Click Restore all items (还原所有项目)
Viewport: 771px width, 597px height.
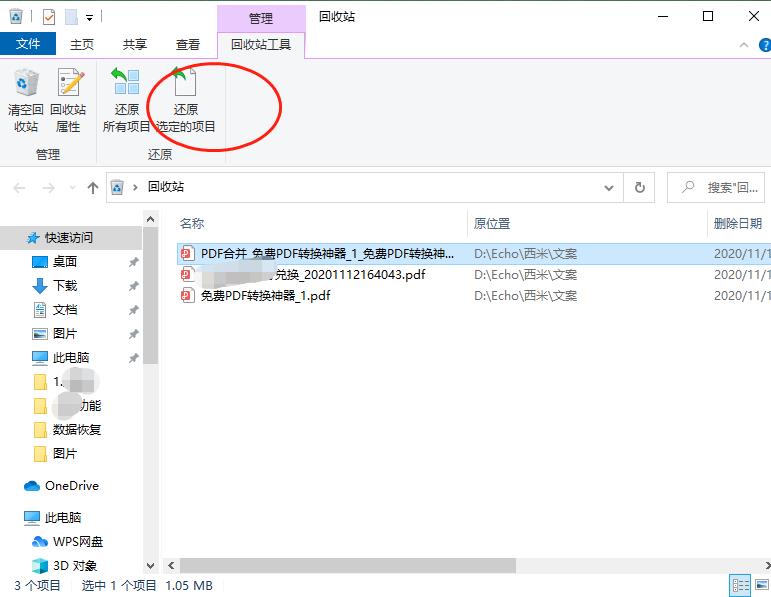click(126, 99)
